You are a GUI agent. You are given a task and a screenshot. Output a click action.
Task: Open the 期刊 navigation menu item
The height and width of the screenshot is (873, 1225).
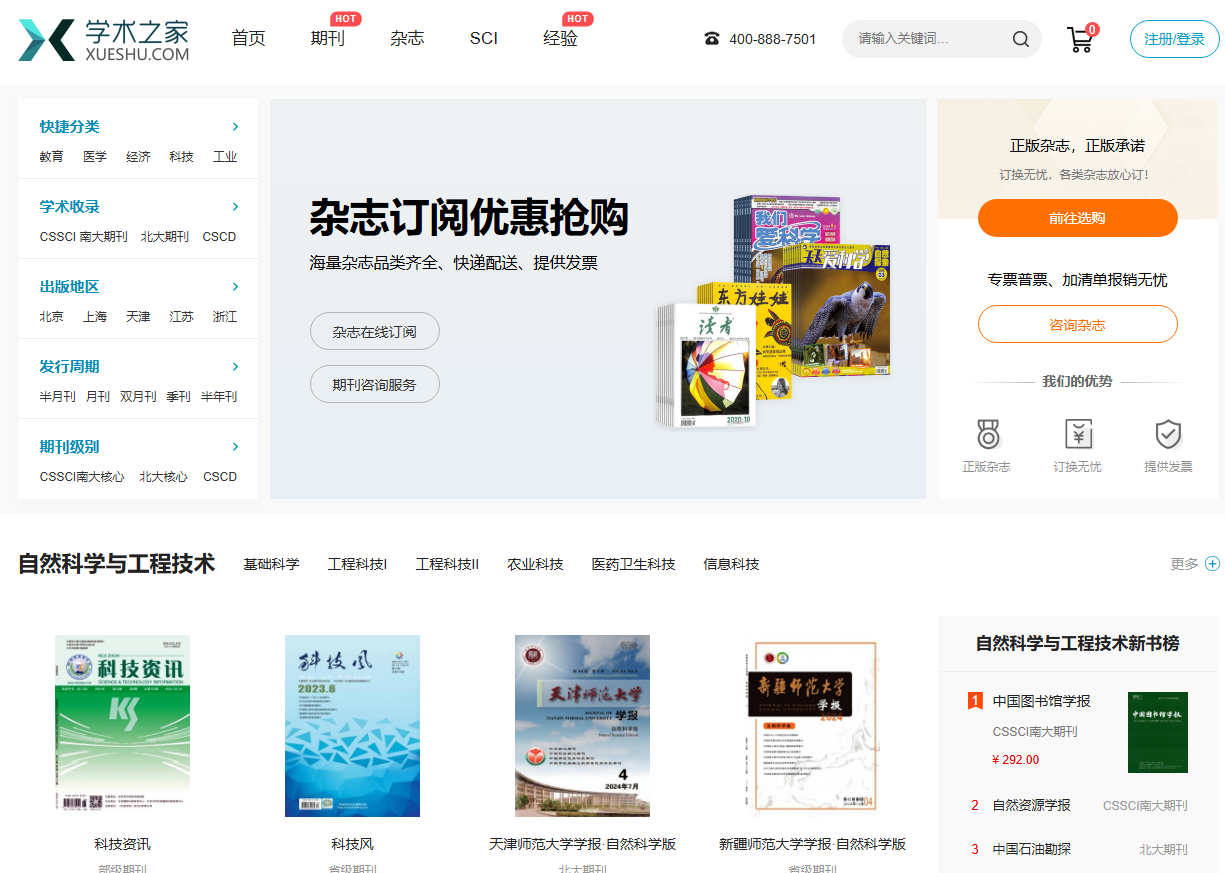click(327, 39)
